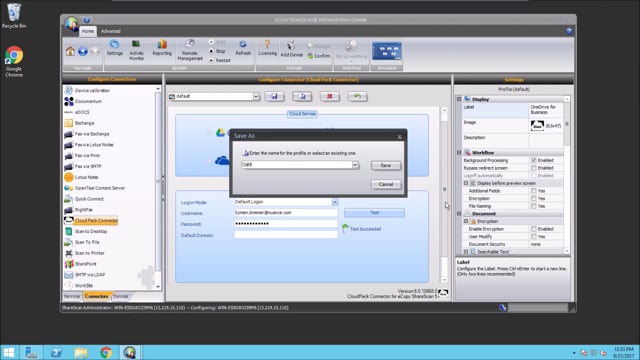Click the red delete profile button
Viewport: 640px width, 360px height.
click(330, 96)
